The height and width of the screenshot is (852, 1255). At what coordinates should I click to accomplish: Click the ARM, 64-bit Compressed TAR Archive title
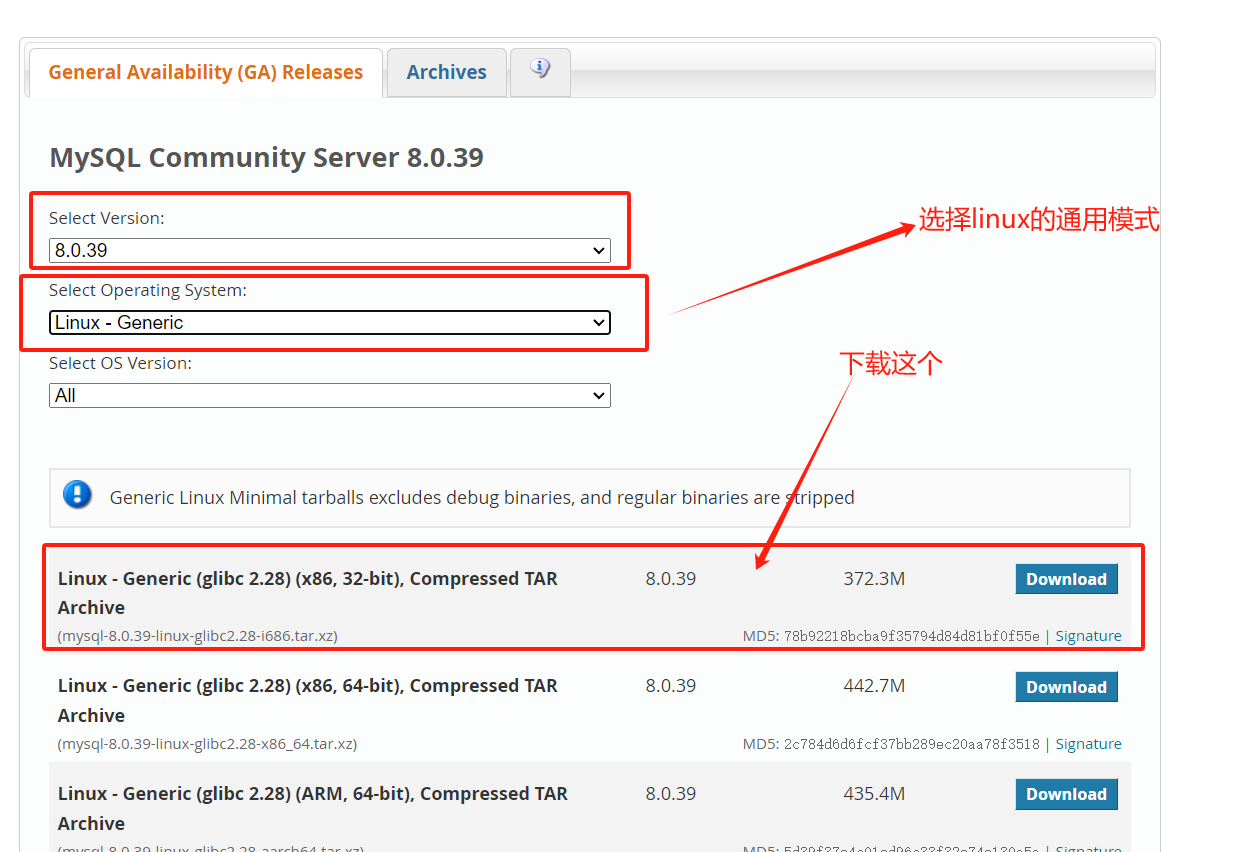pyautogui.click(x=312, y=808)
